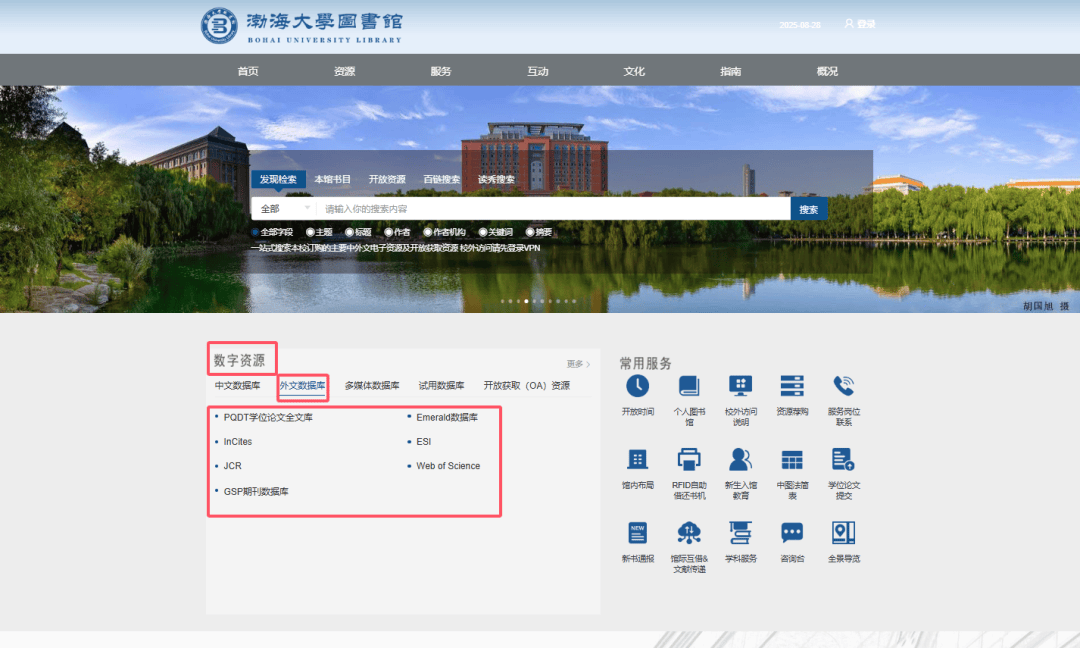
Task: Open 个人图书馆 book icon
Action: click(689, 386)
